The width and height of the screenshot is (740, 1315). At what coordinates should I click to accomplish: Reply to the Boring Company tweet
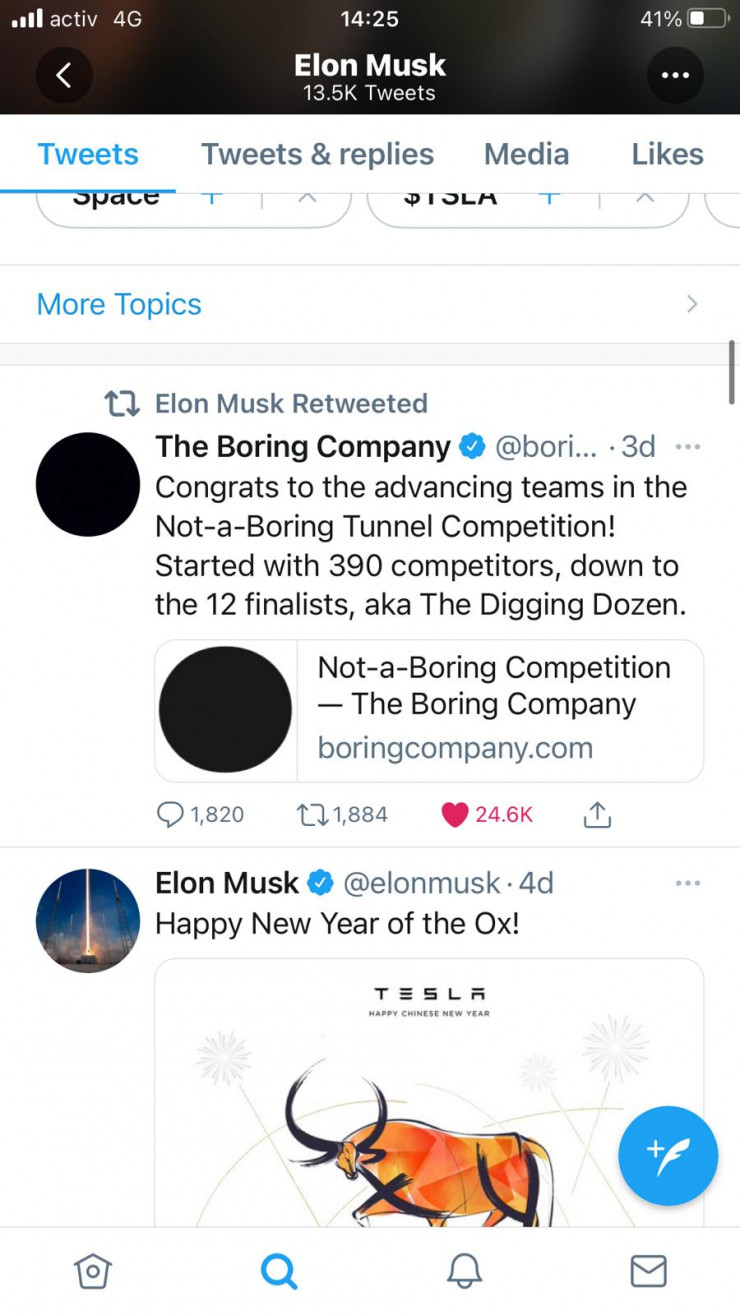click(172, 815)
